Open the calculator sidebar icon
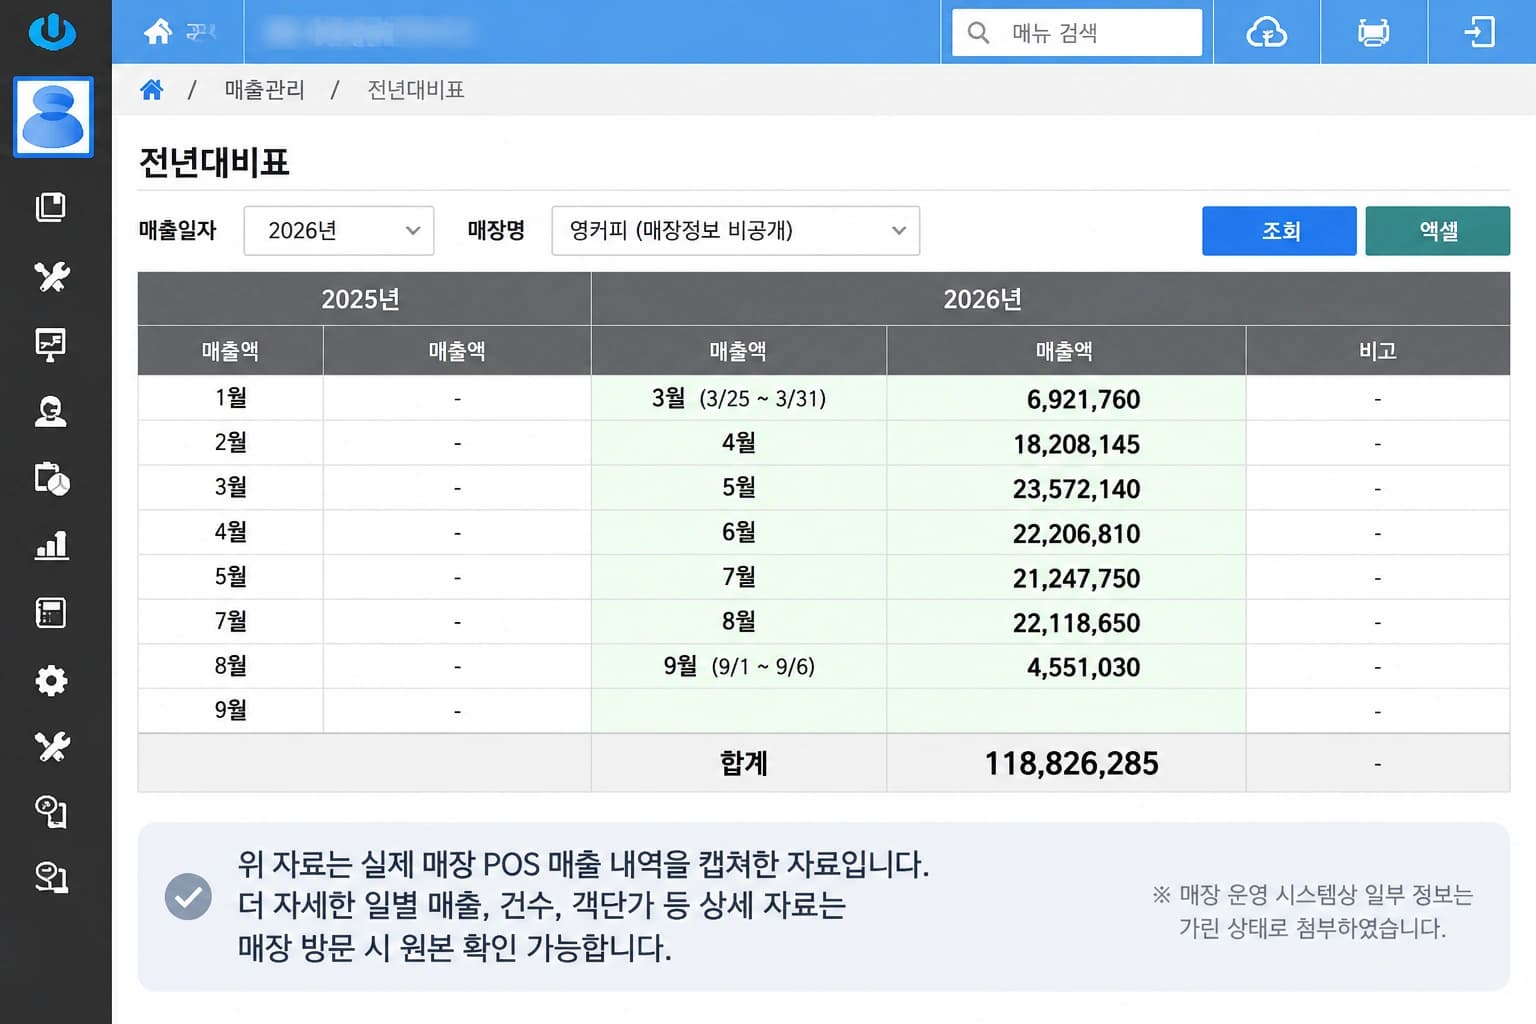Screen dimensions: 1536x1024 51,613
